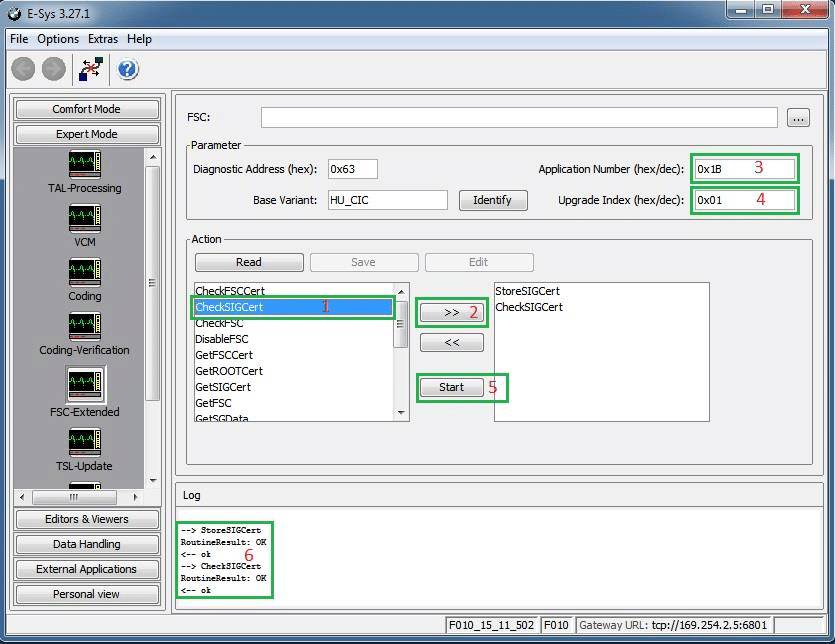Add selected action with >> button

point(451,313)
